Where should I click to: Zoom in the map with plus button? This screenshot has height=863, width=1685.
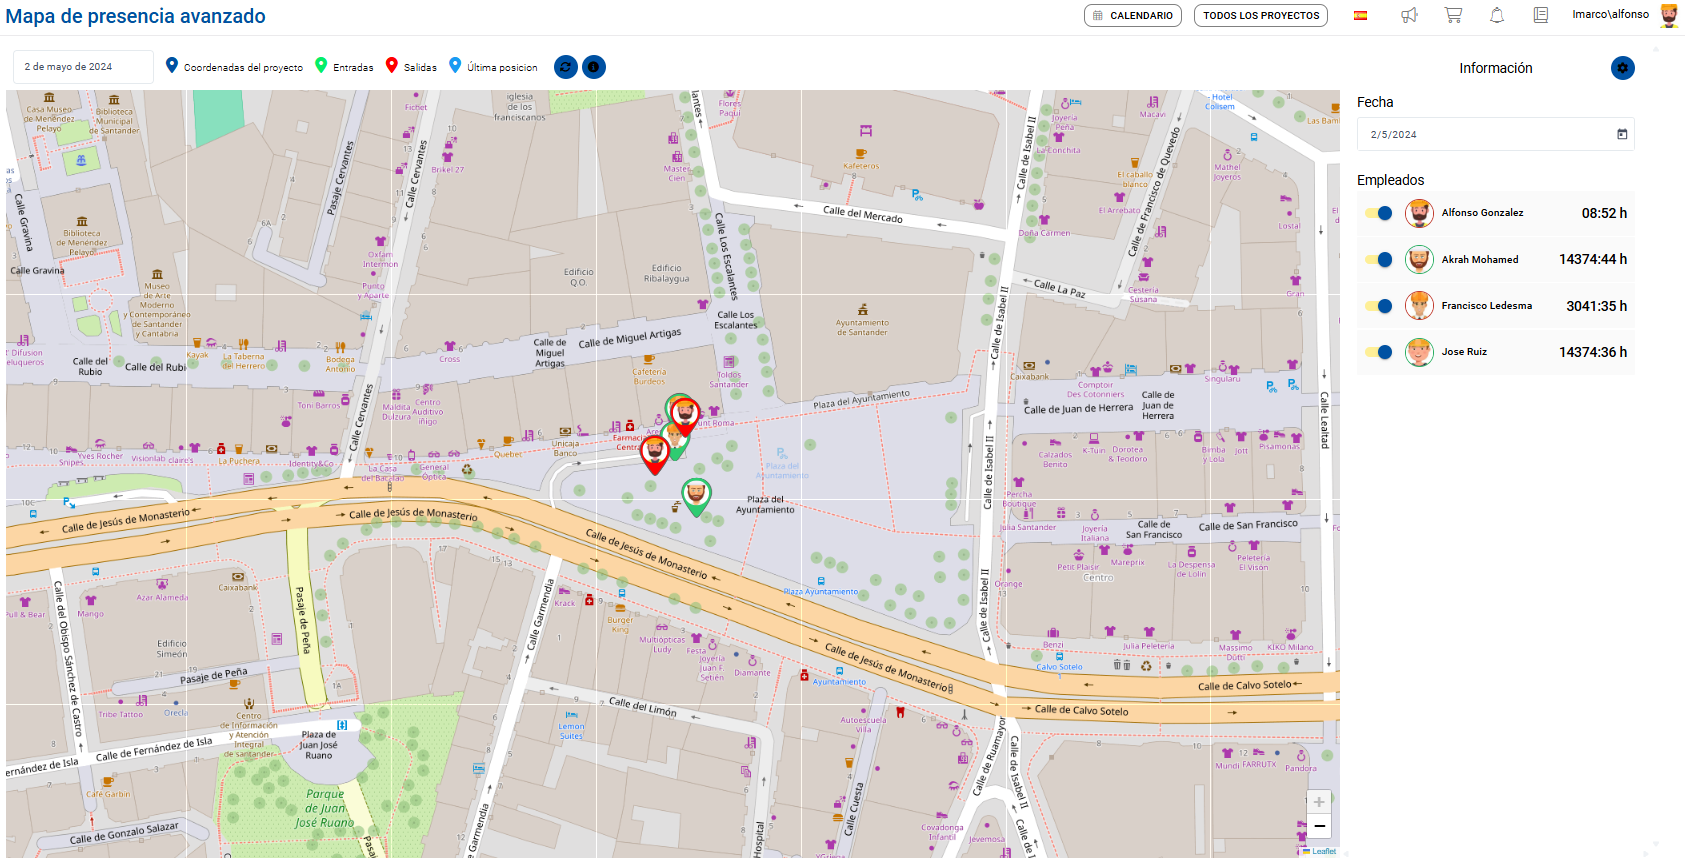[1319, 802]
